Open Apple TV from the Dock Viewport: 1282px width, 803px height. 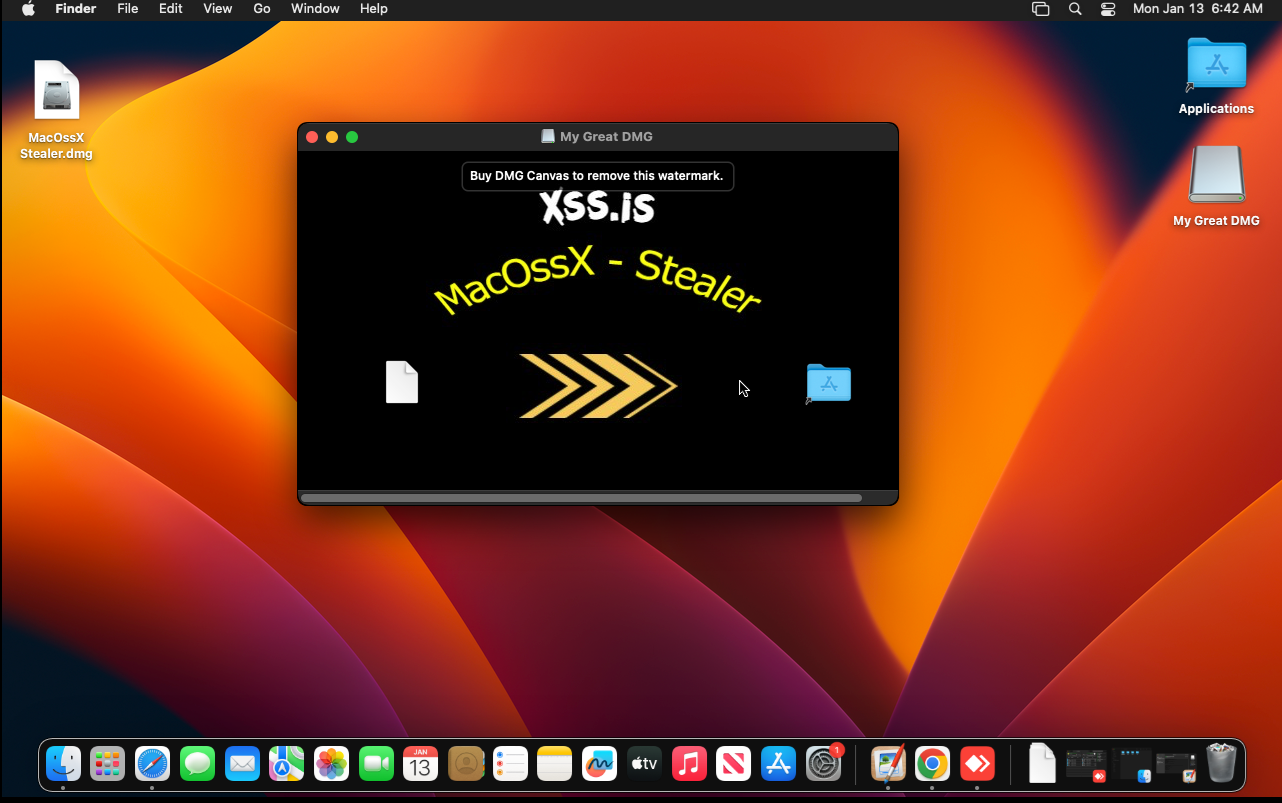[644, 765]
